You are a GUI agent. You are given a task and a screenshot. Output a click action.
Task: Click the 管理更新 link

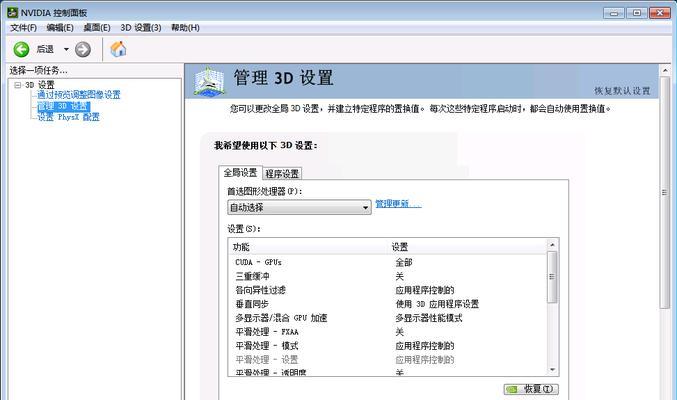tap(398, 204)
